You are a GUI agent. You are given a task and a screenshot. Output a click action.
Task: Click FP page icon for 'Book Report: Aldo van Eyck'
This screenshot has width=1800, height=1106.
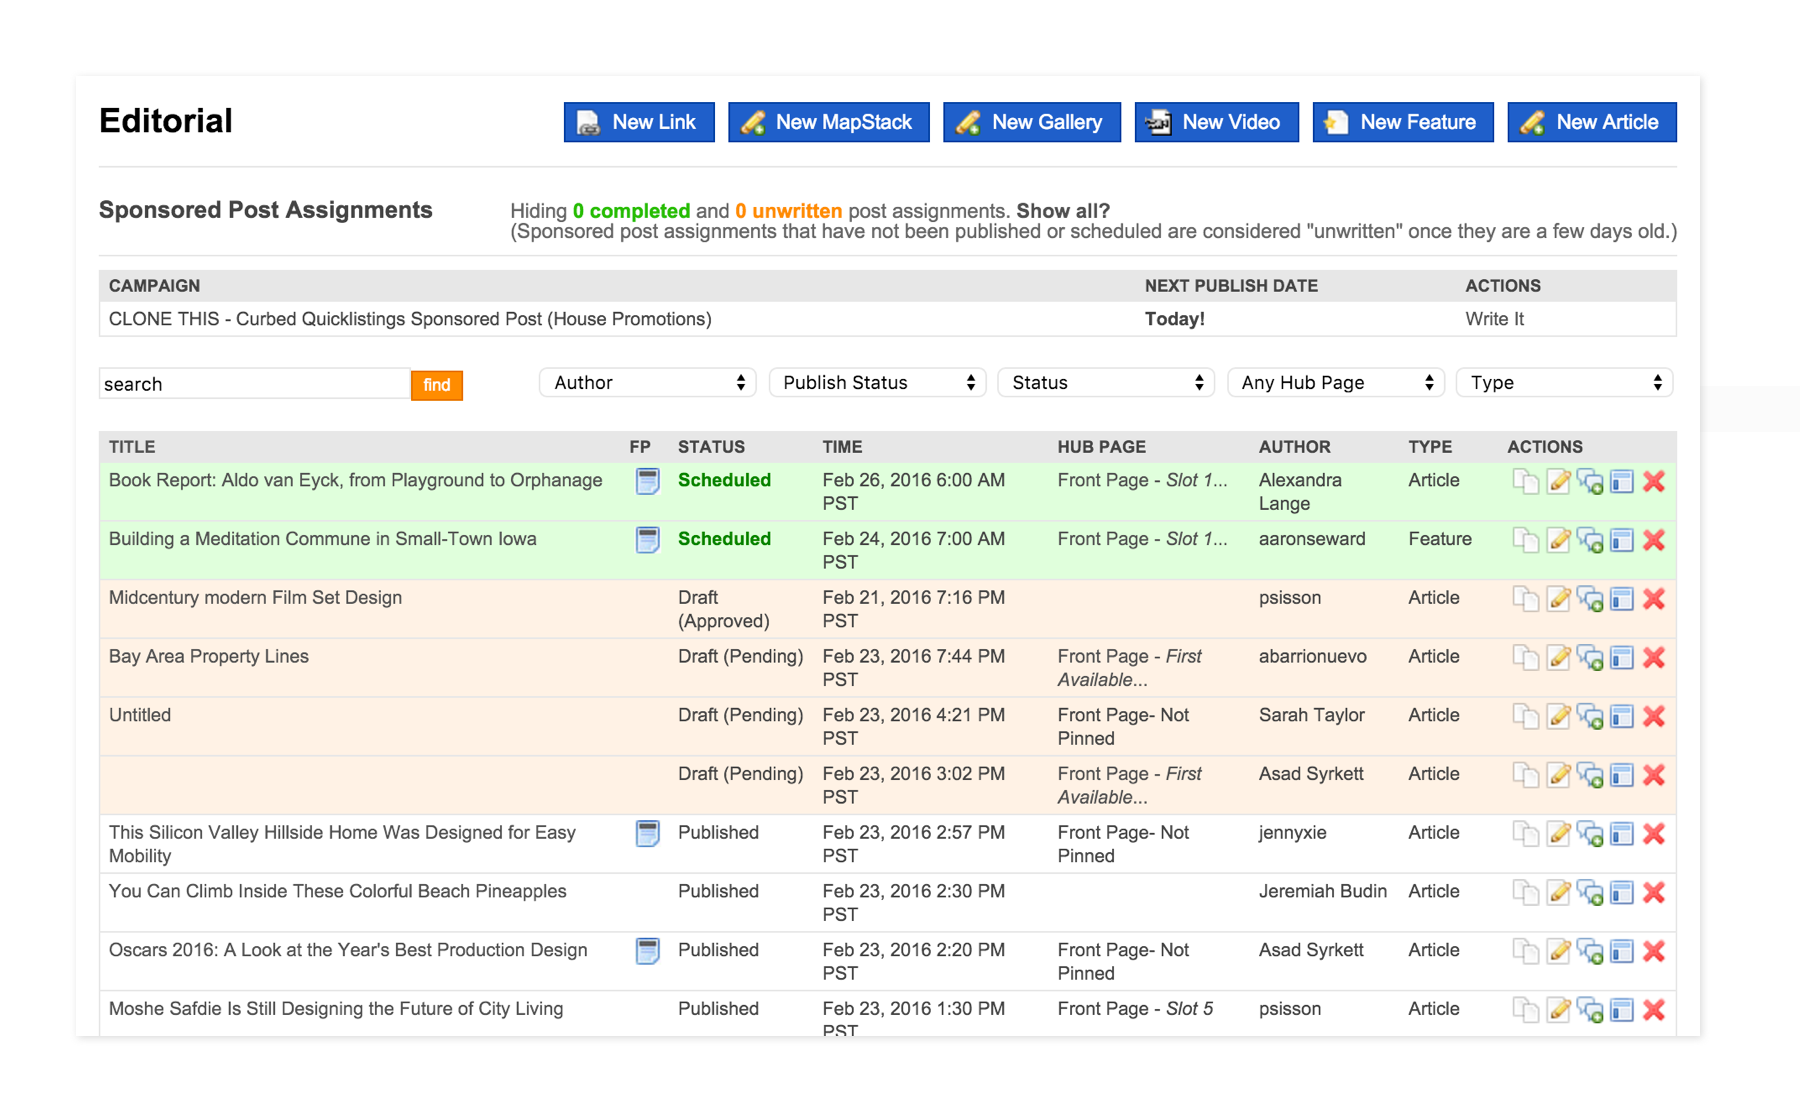[x=648, y=482]
